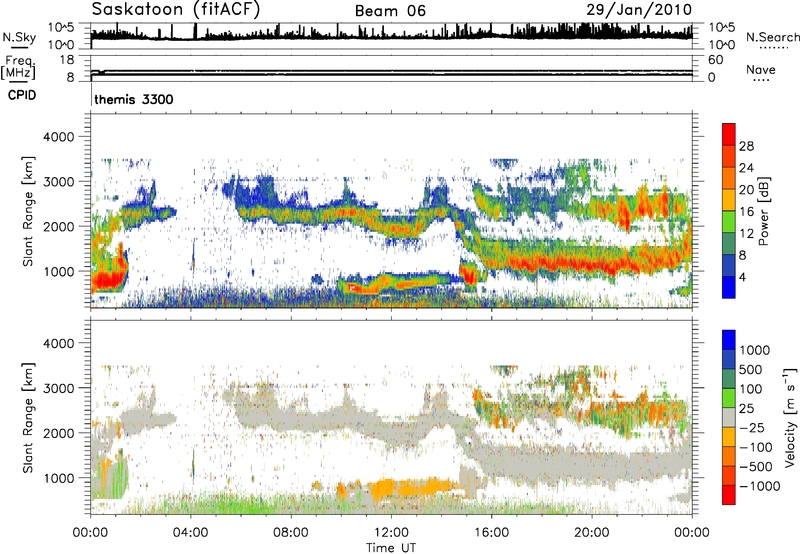800x554 pixels.
Task: Click the noise sky trace plot
Action: click(x=391, y=35)
